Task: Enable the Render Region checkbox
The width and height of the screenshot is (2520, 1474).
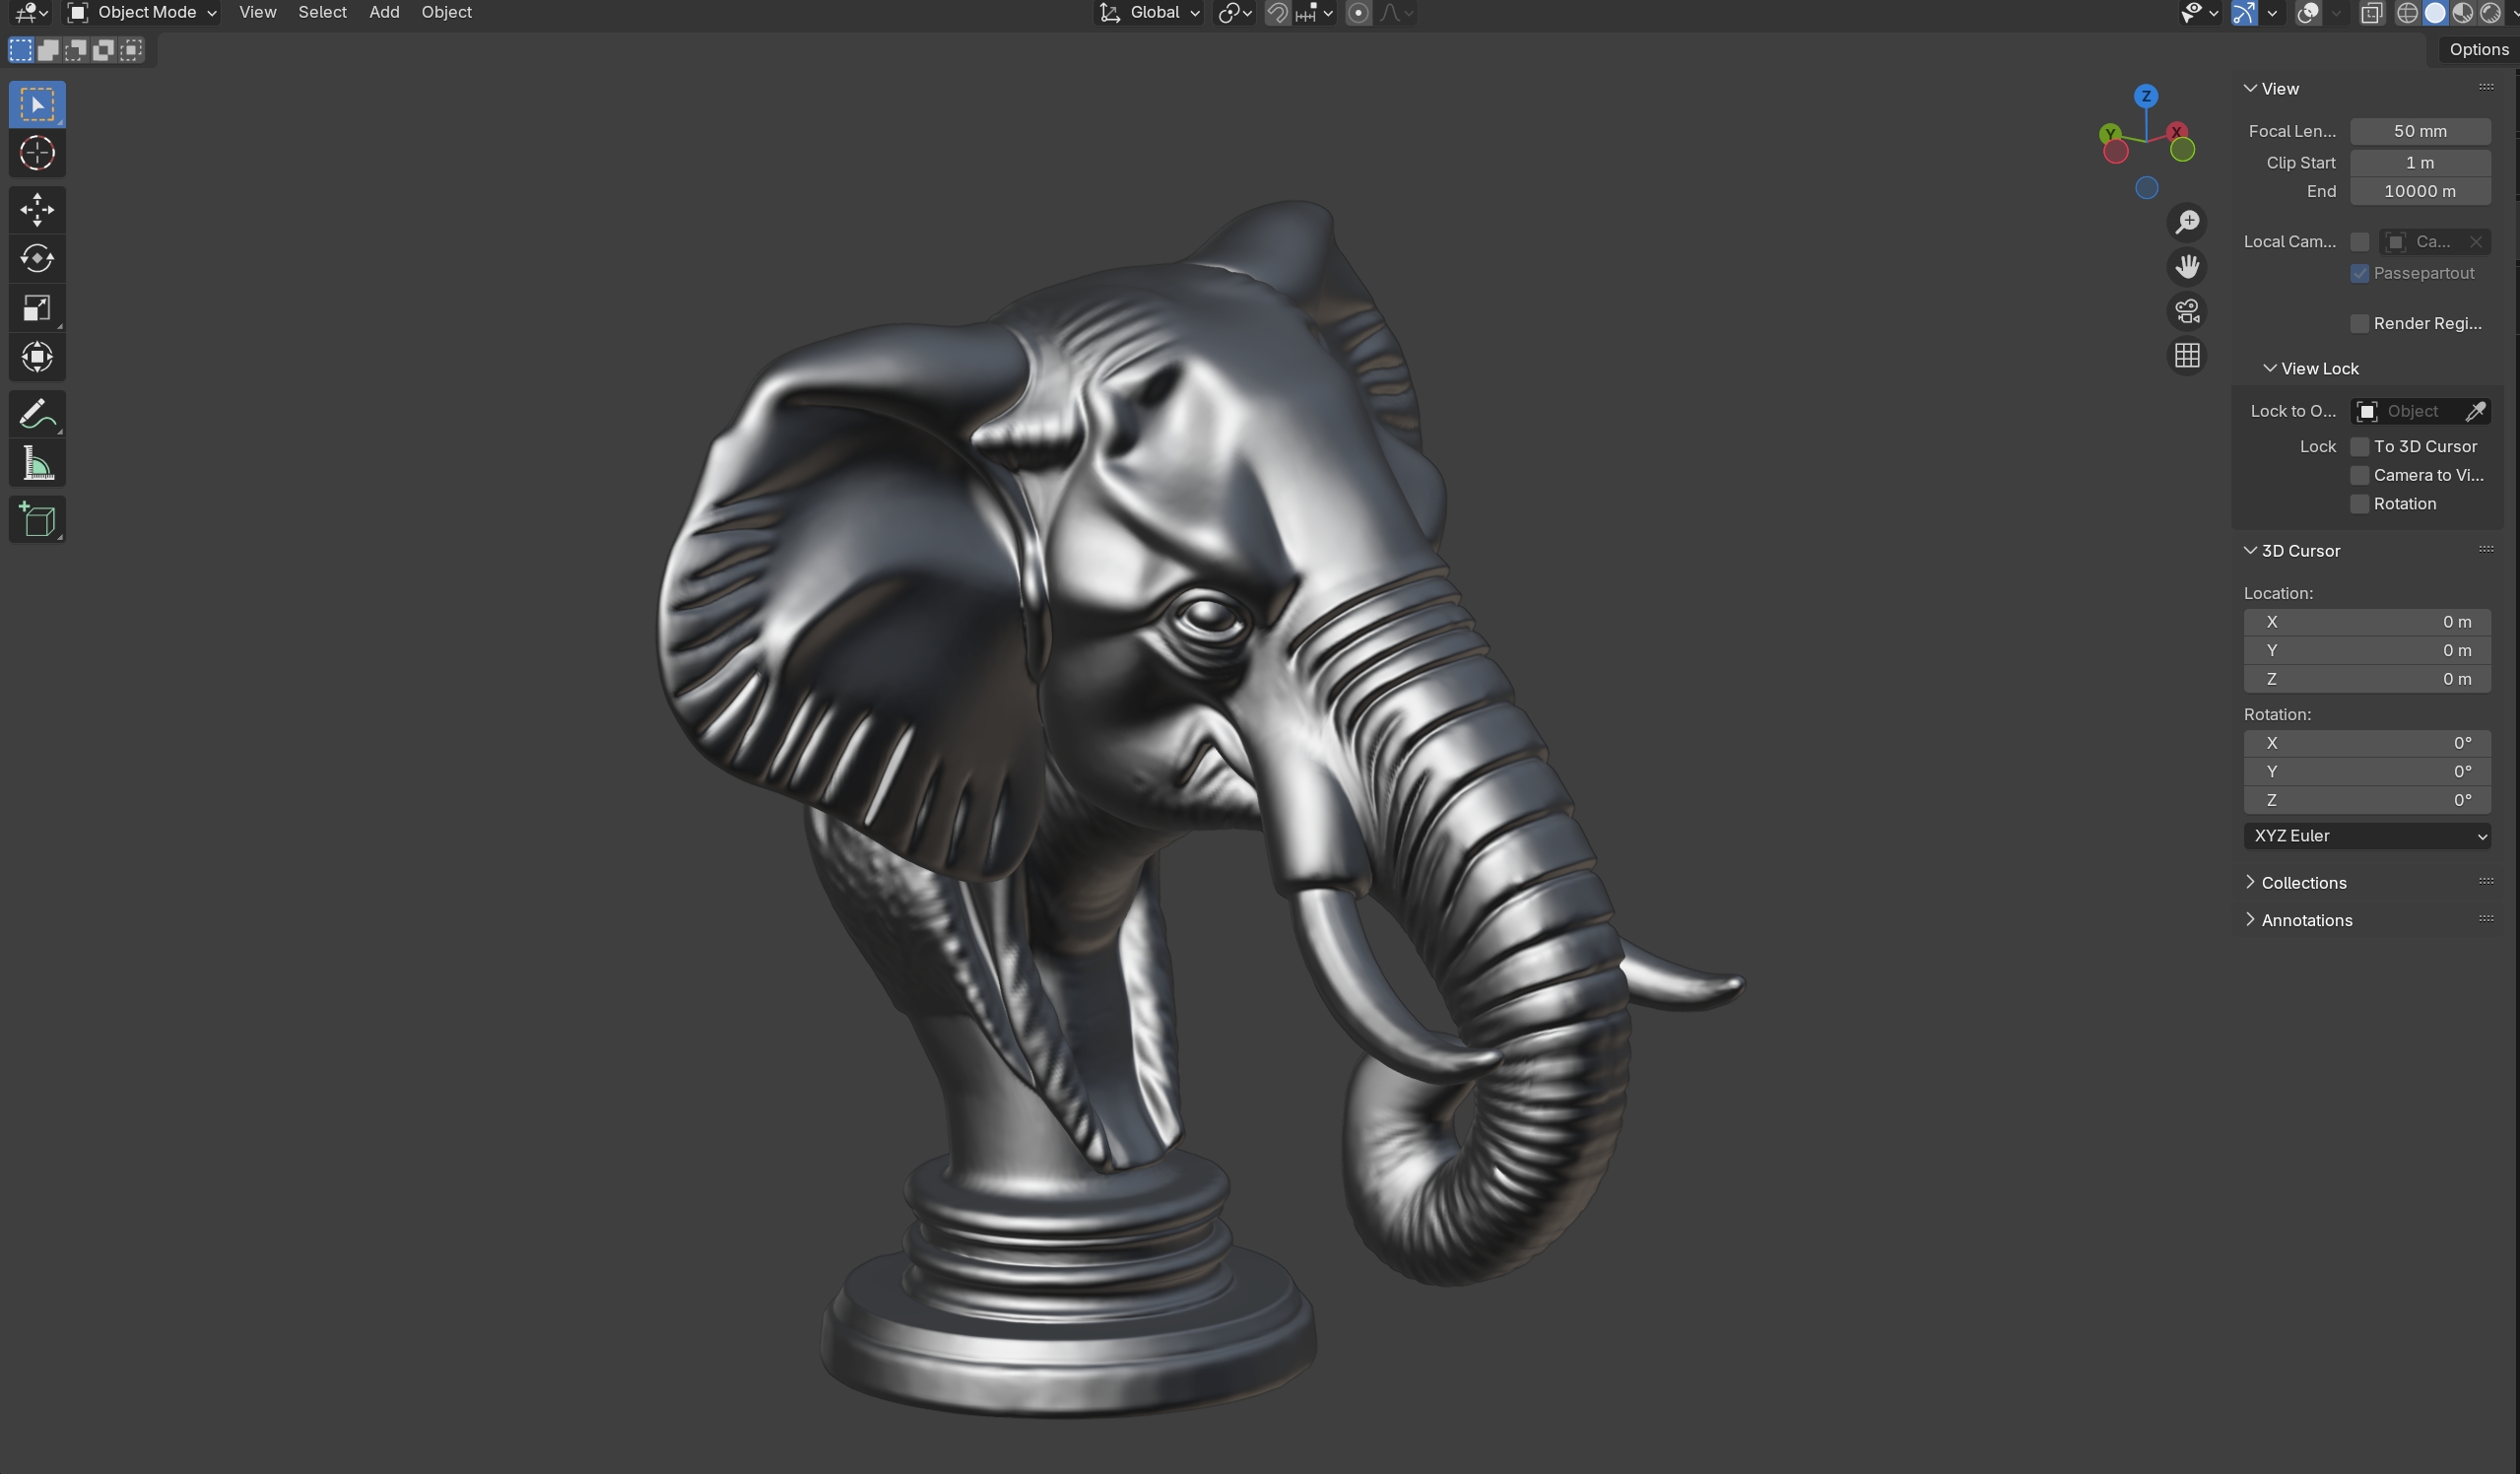Action: [x=2360, y=323]
